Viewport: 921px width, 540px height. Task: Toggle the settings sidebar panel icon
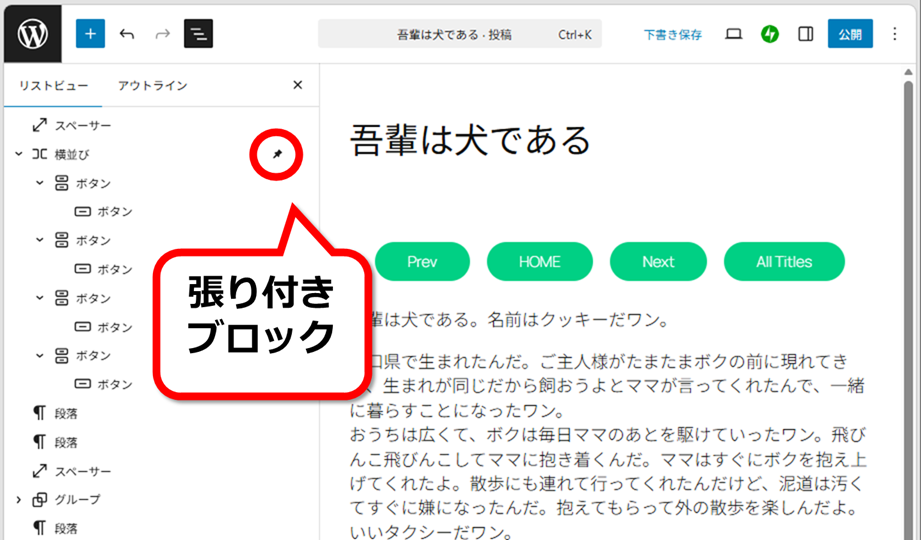(x=805, y=34)
